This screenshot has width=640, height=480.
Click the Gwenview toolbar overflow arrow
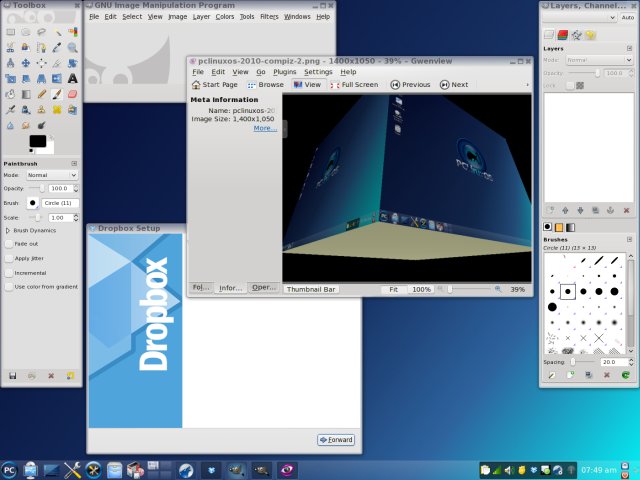click(527, 84)
